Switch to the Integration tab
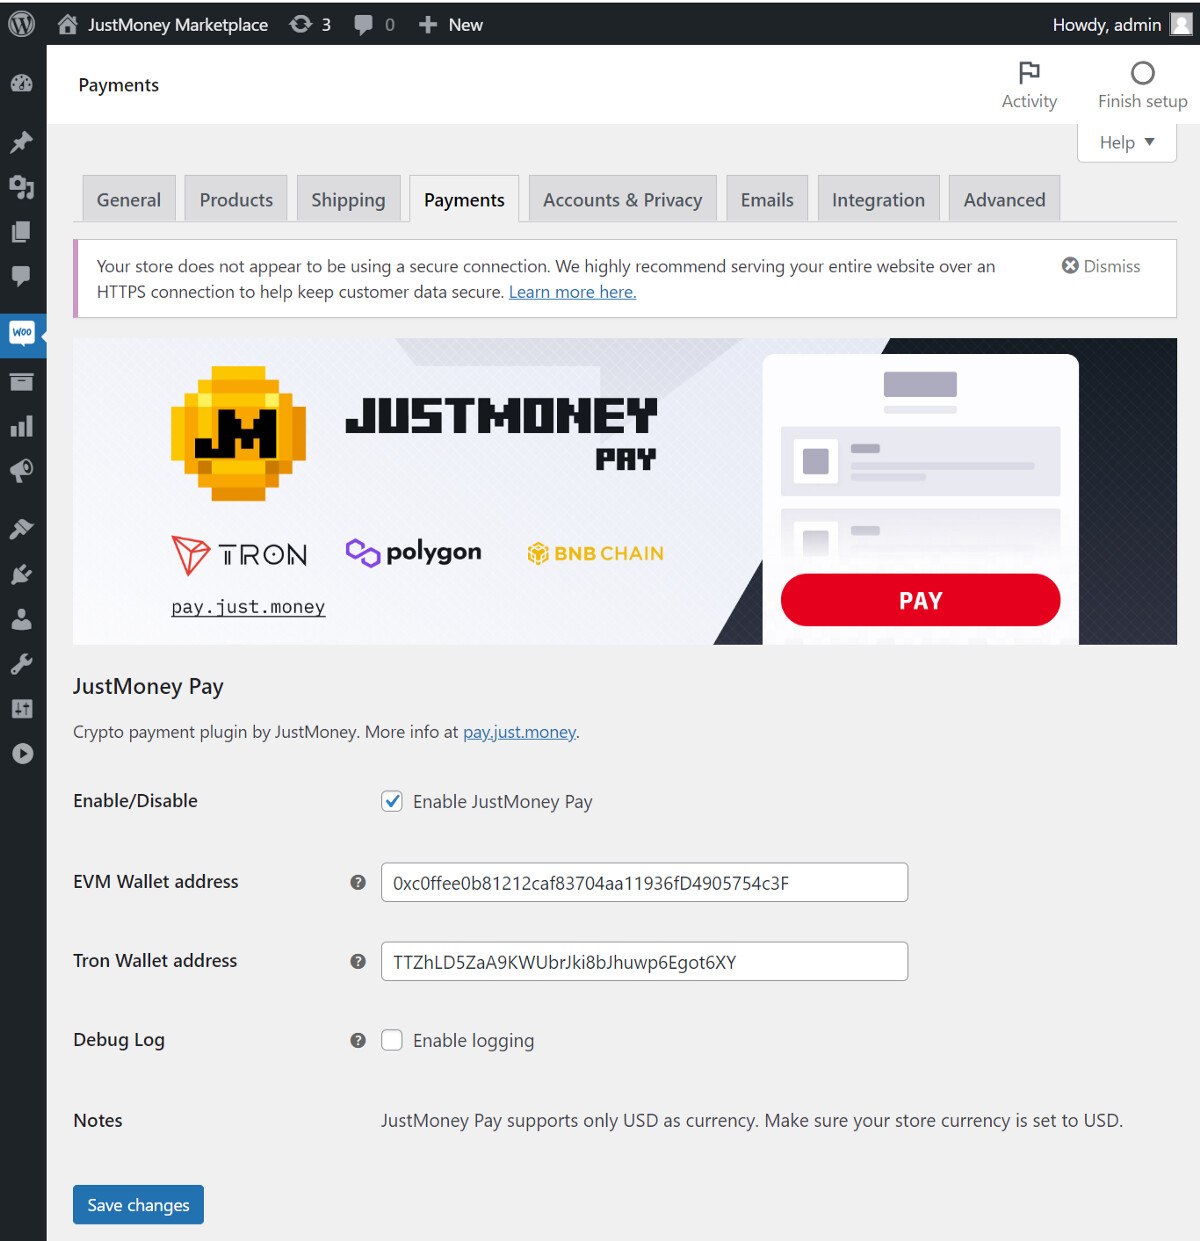The width and height of the screenshot is (1200, 1241). tap(878, 199)
